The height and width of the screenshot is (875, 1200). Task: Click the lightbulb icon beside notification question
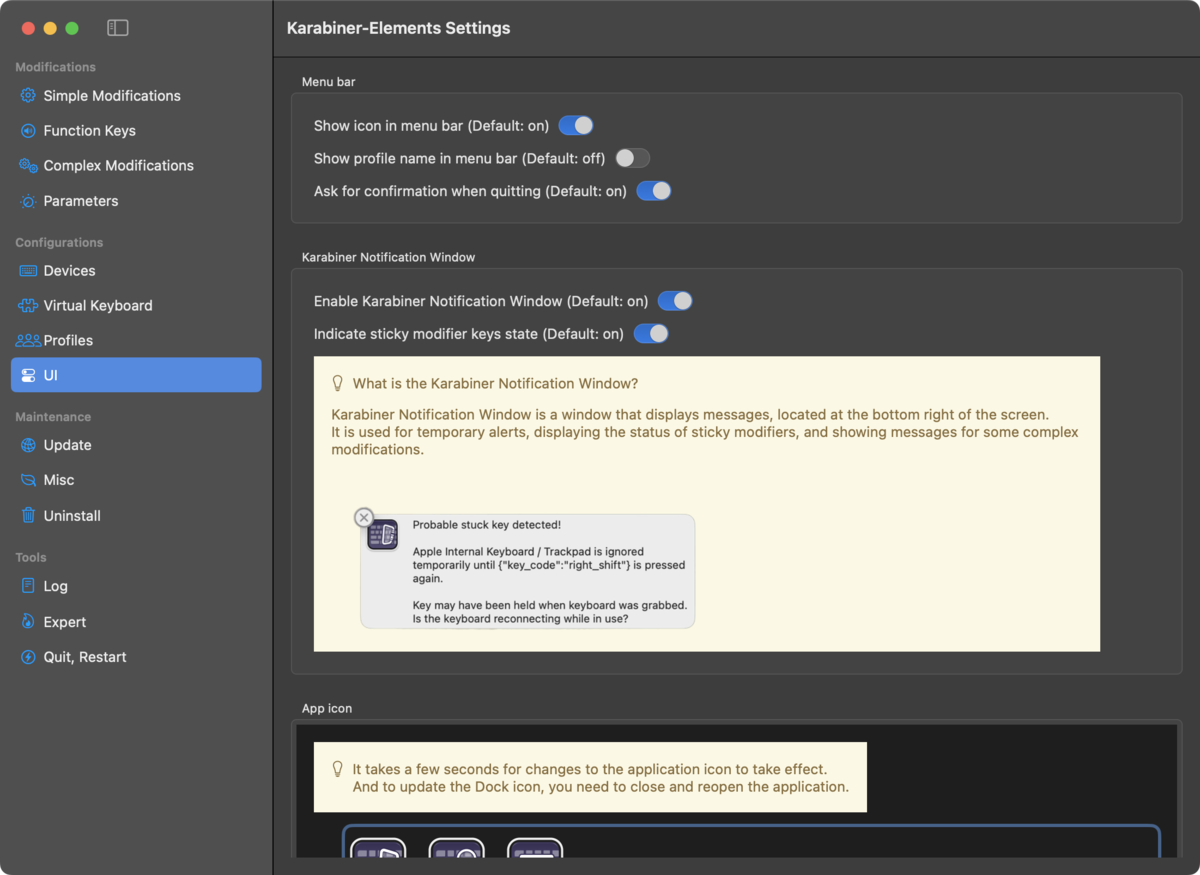(x=337, y=384)
